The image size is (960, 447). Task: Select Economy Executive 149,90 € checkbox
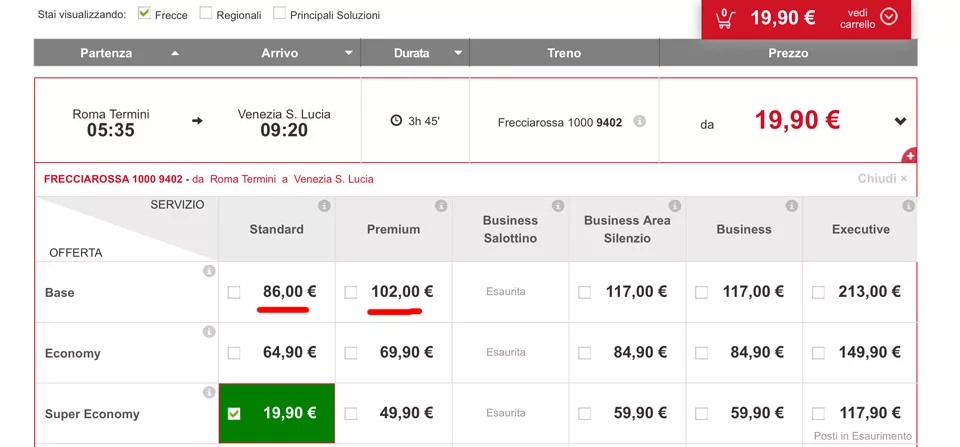(819, 353)
